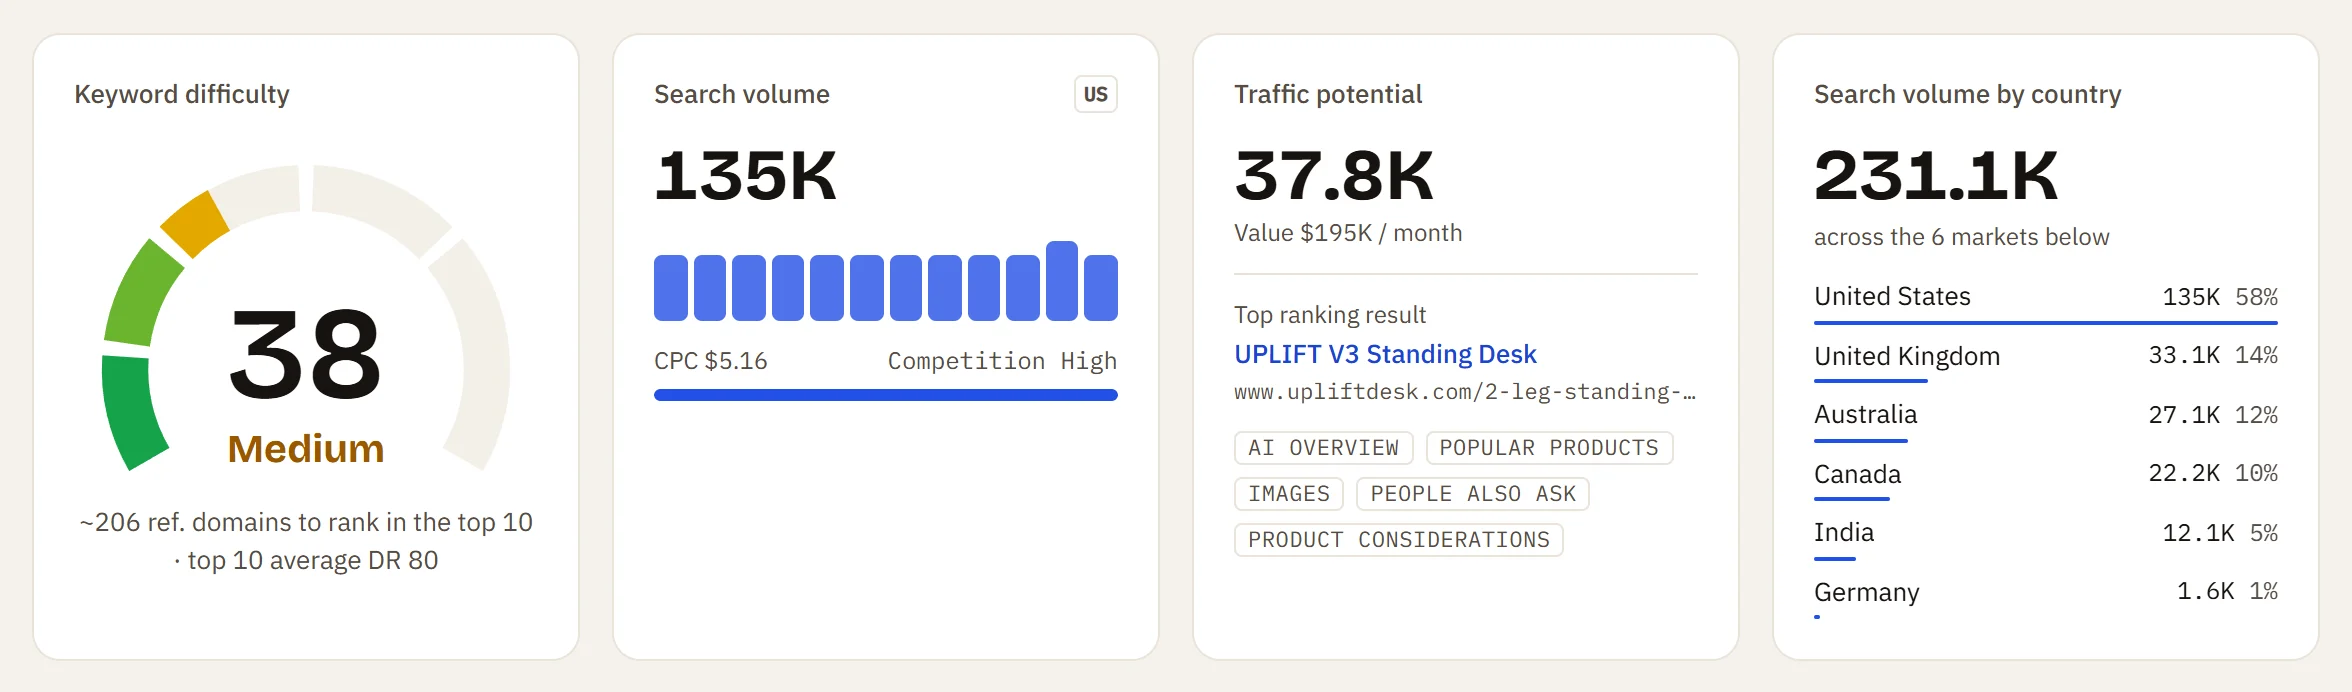
Task: Click the Medium difficulty label
Action: point(306,449)
